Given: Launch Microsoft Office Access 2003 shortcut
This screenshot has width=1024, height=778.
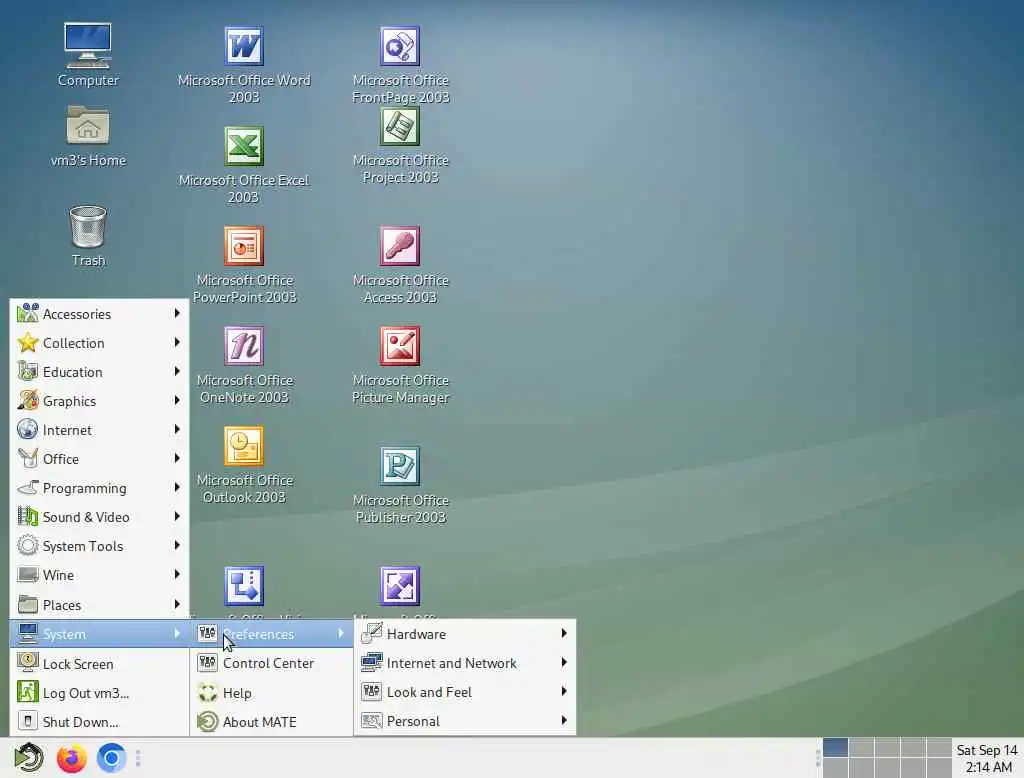Looking at the screenshot, I should pyautogui.click(x=400, y=265).
